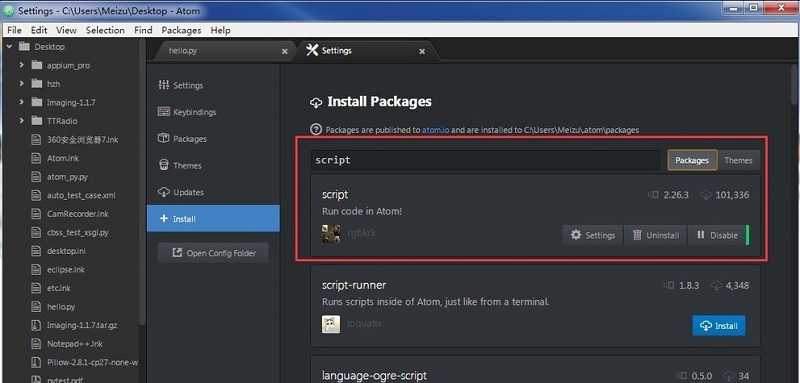Click the Settings sliders icon in sidebar

164,85
